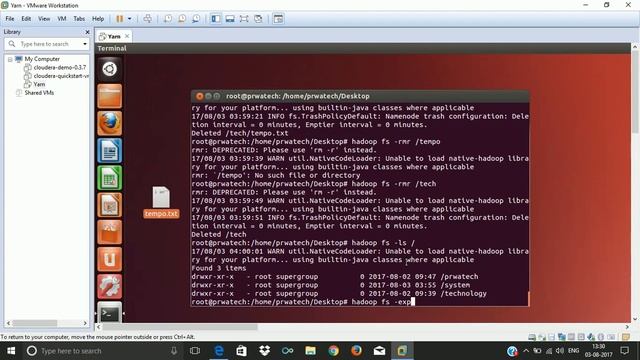Open Dropbox from the taskbar
The image size is (640, 360).
click(x=264, y=351)
